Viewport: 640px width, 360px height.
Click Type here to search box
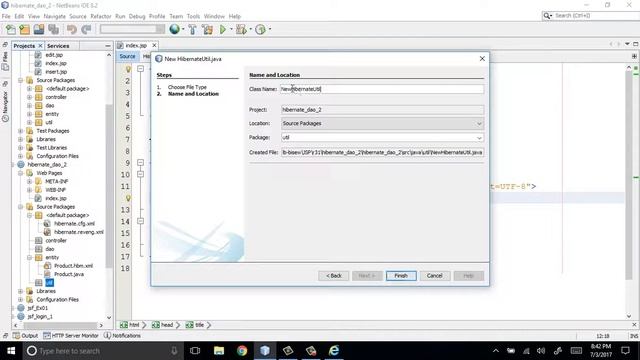click(x=102, y=351)
